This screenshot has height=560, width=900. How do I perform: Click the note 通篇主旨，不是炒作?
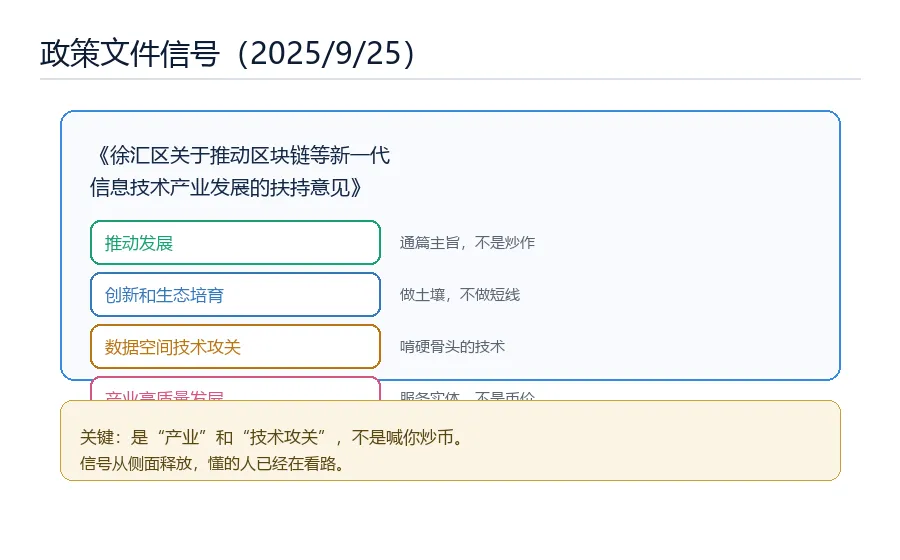point(467,243)
